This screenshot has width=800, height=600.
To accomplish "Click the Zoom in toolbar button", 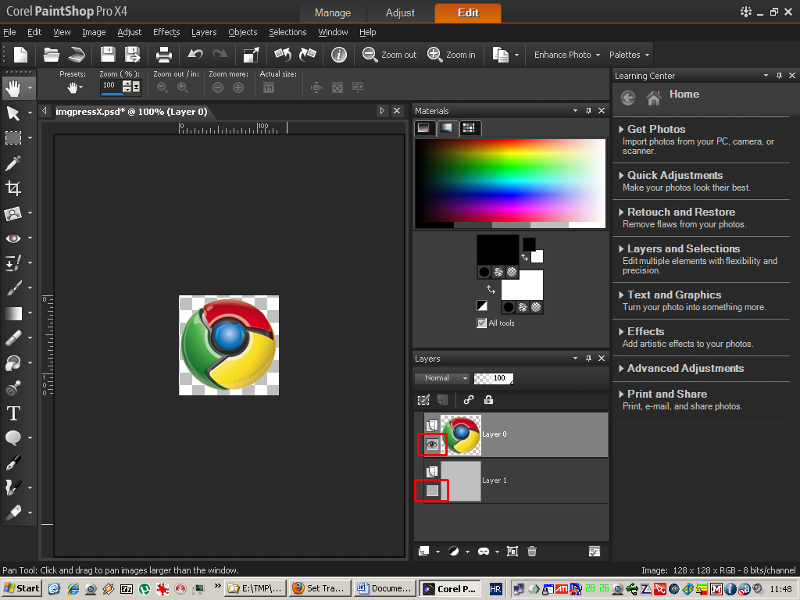I will point(451,55).
